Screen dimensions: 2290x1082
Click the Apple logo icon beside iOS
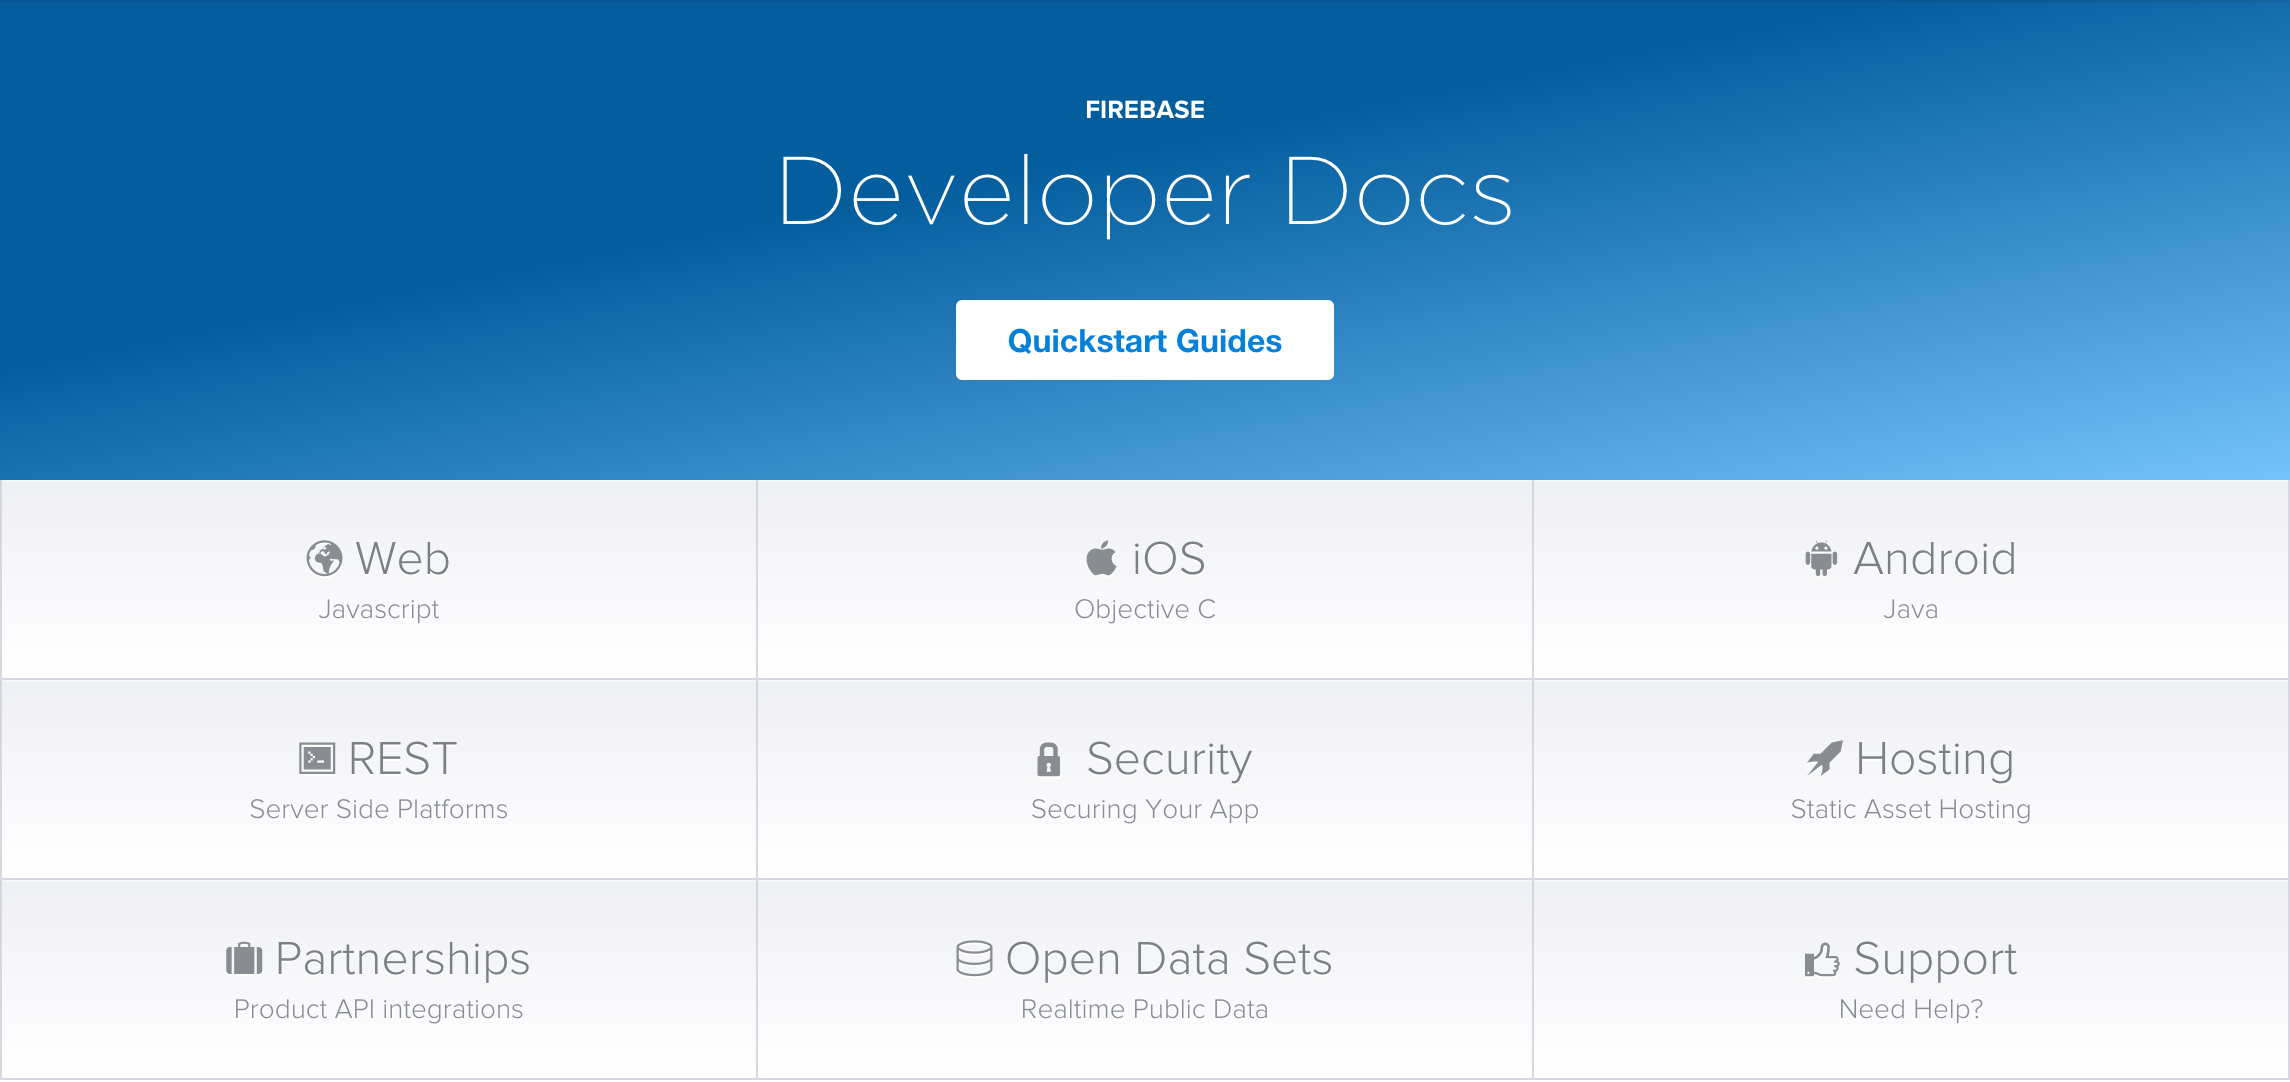(x=1101, y=558)
